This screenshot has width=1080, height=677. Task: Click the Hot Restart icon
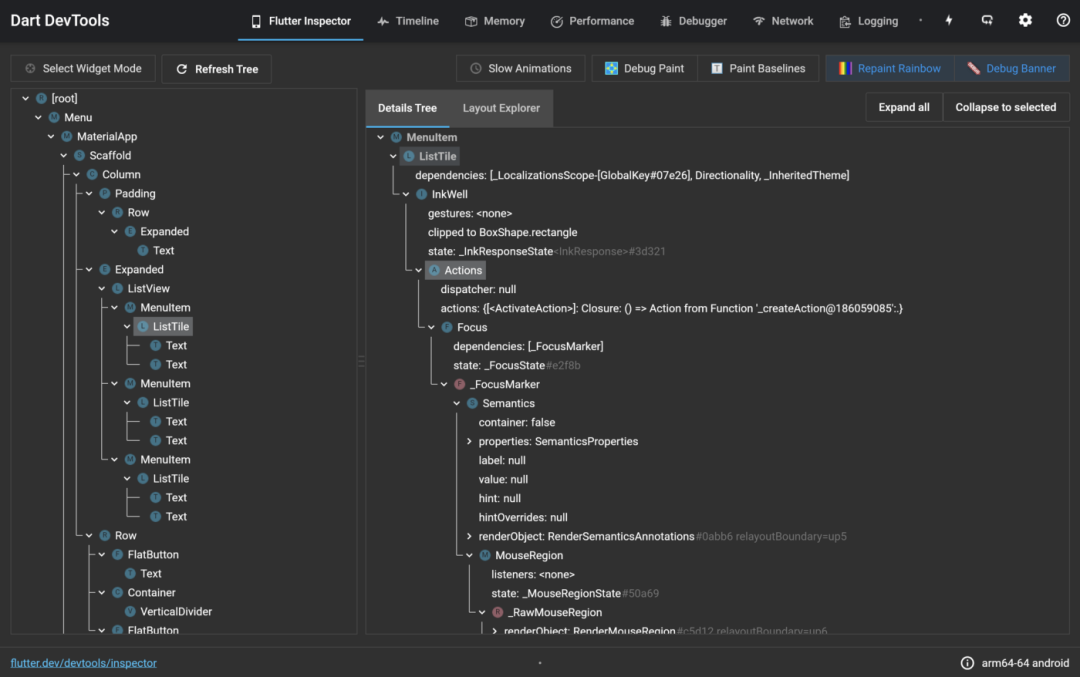(x=987, y=21)
